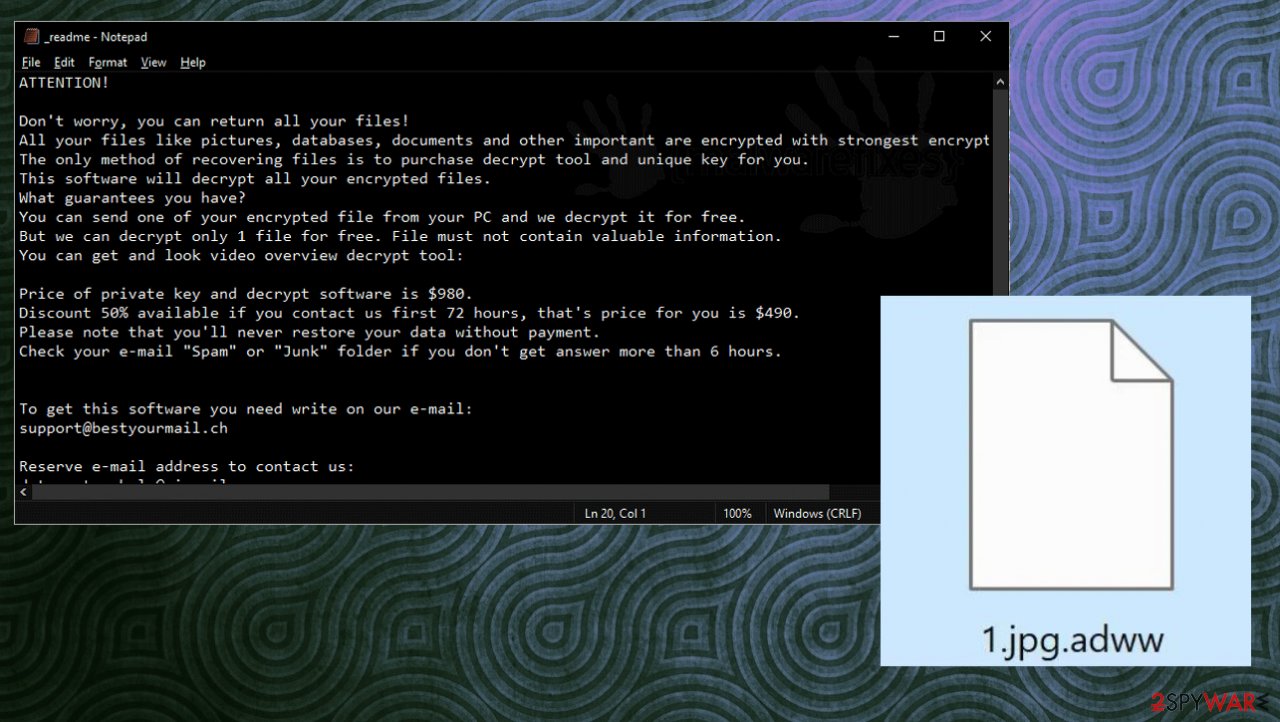Close the _readme Notepad window
The height and width of the screenshot is (722, 1280).
pyautogui.click(x=985, y=37)
